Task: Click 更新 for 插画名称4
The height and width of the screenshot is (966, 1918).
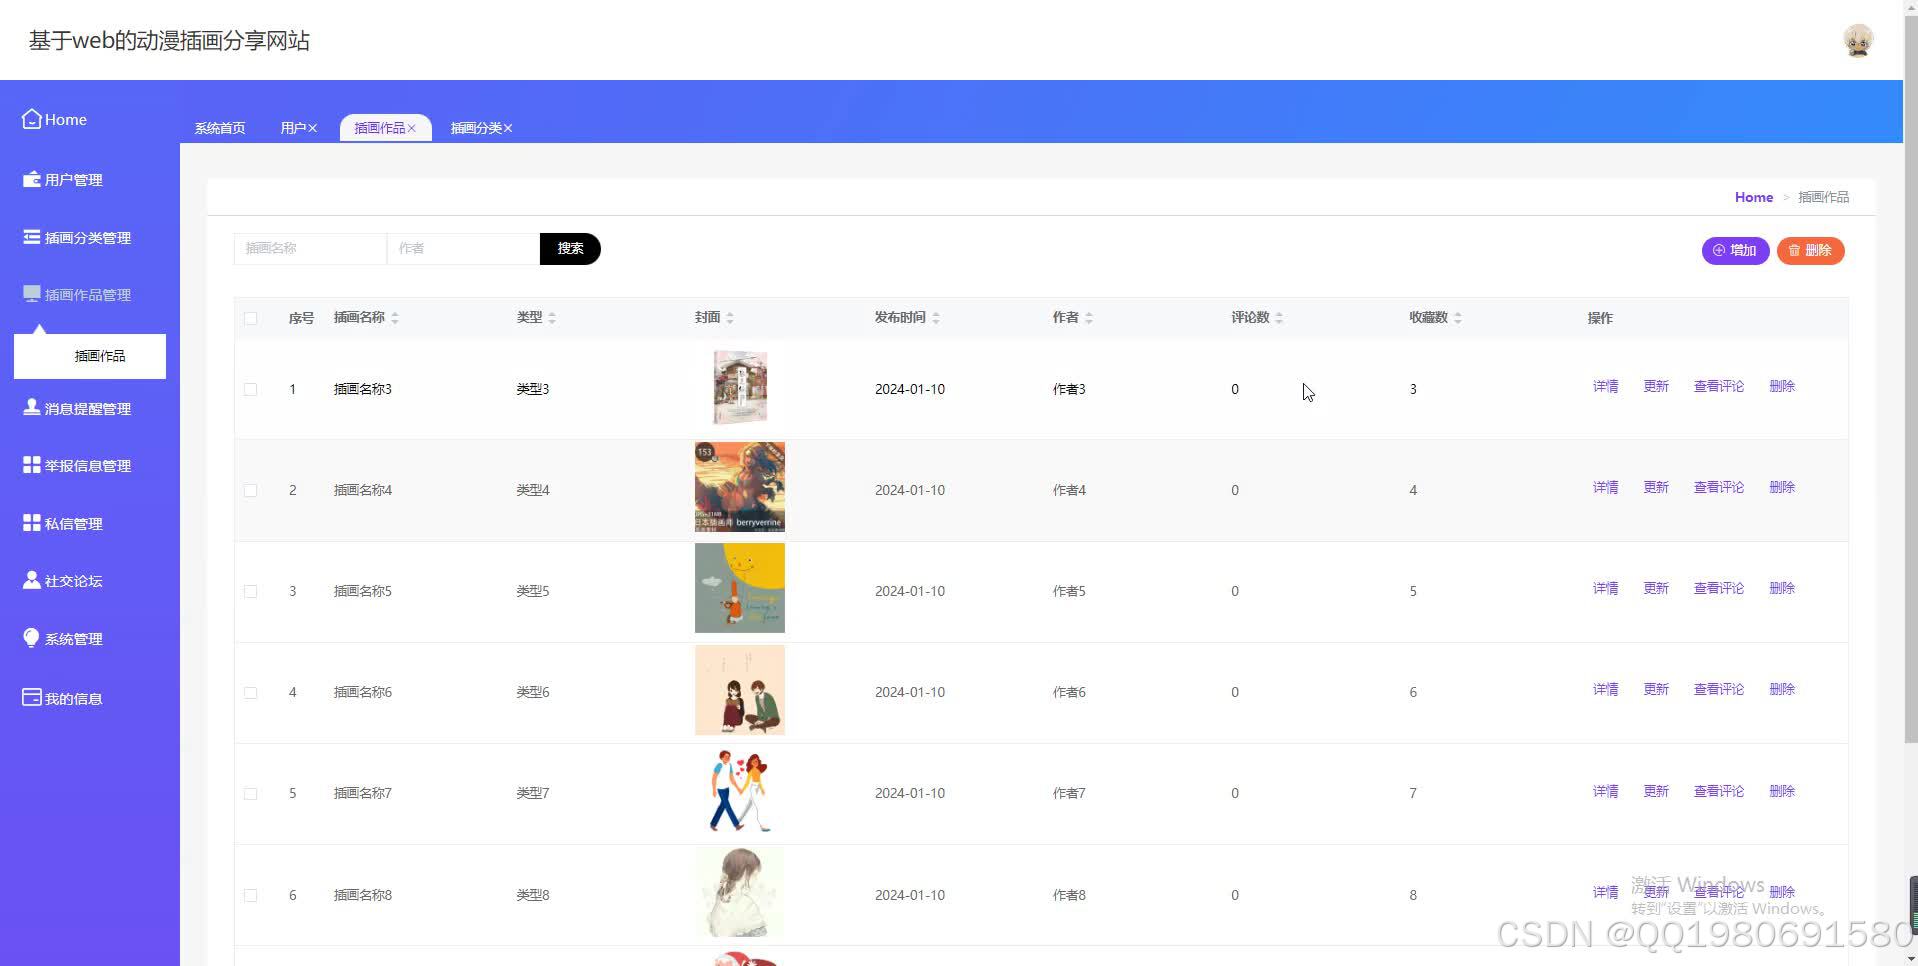Action: pyautogui.click(x=1656, y=487)
